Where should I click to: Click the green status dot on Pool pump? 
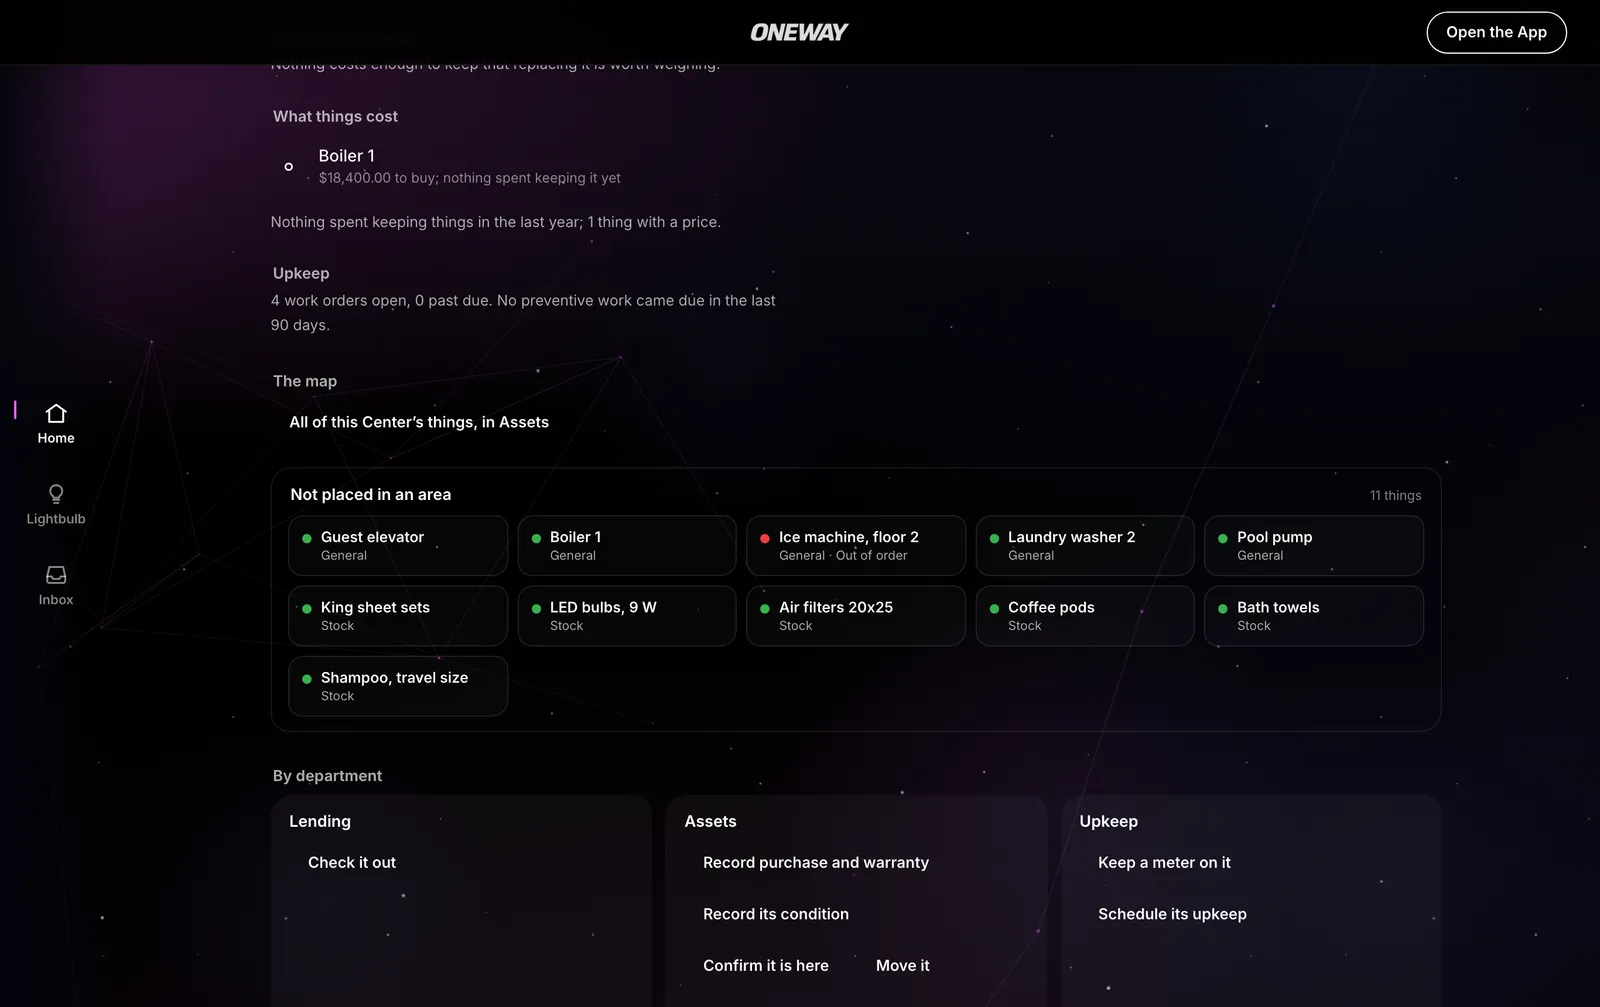coord(1223,538)
